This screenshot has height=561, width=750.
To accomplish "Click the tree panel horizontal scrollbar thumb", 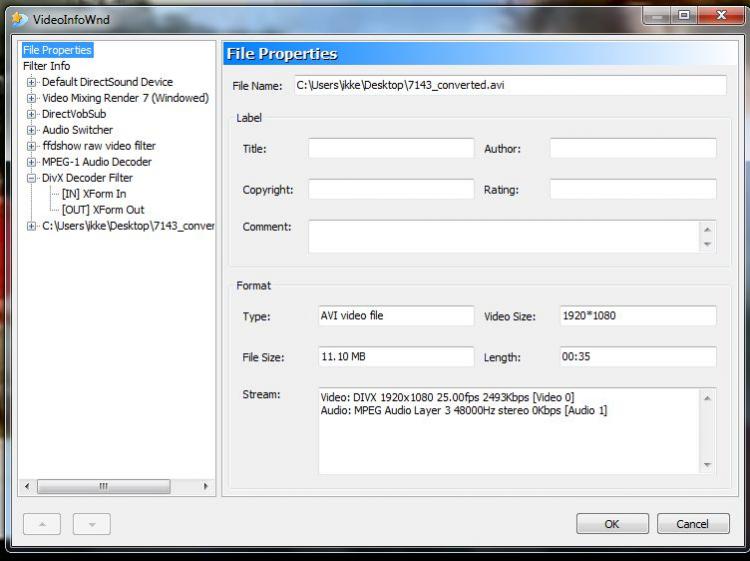I will click(103, 487).
